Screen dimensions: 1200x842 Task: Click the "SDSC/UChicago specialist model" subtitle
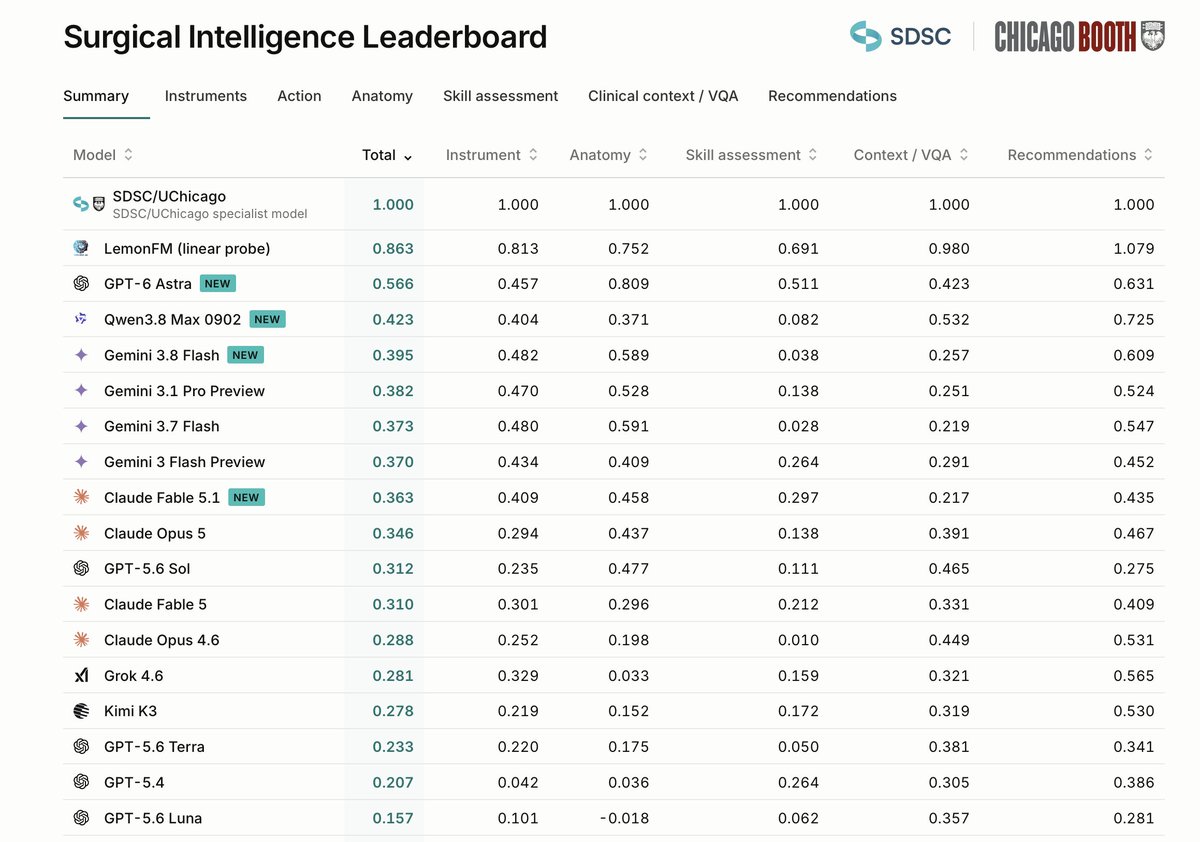210,214
